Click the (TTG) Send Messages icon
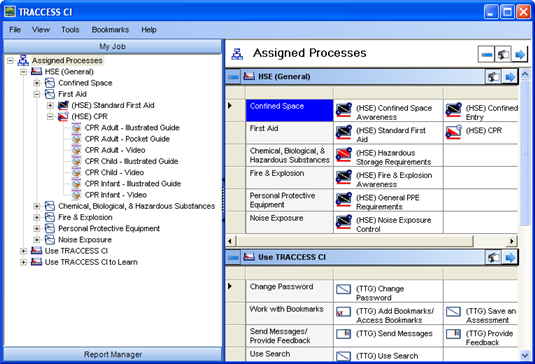Image resolution: width=535 pixels, height=364 pixels. (343, 334)
